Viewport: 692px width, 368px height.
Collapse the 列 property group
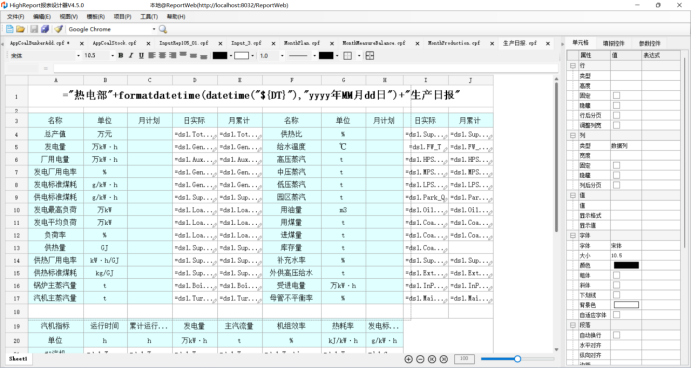[x=572, y=135]
